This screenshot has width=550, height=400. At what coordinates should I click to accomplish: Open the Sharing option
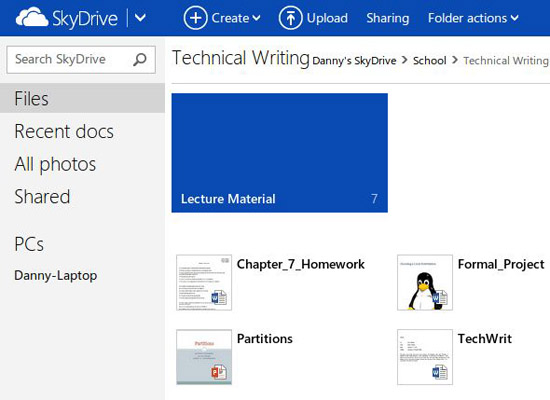click(x=388, y=18)
